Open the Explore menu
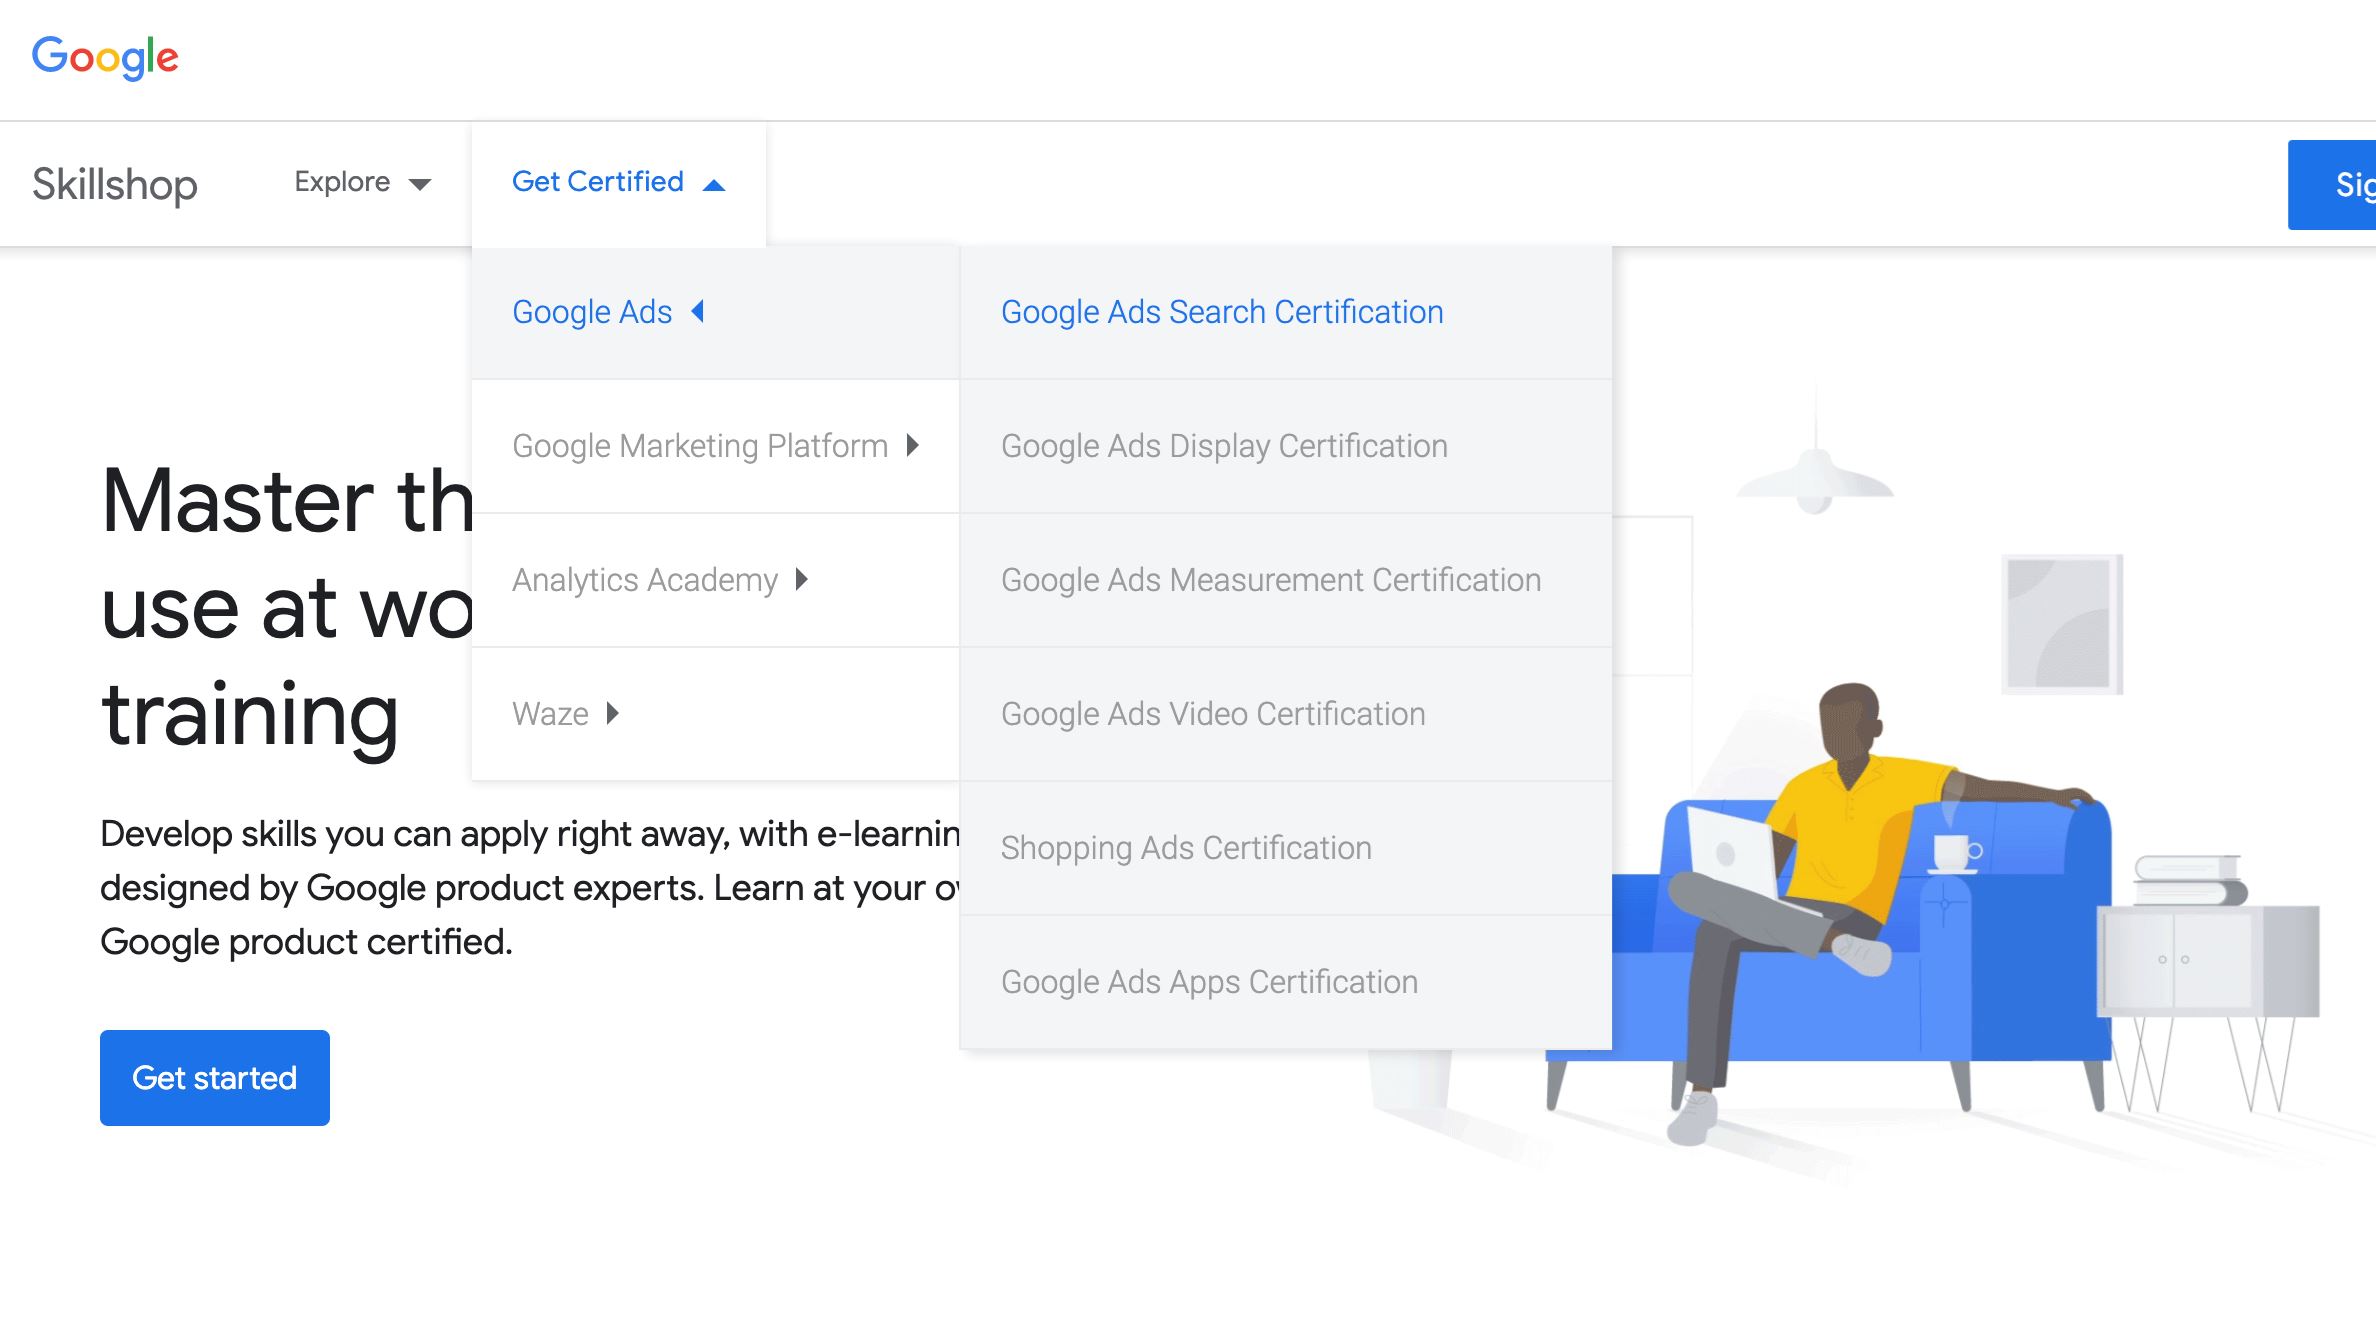This screenshot has width=2376, height=1340. [342, 182]
